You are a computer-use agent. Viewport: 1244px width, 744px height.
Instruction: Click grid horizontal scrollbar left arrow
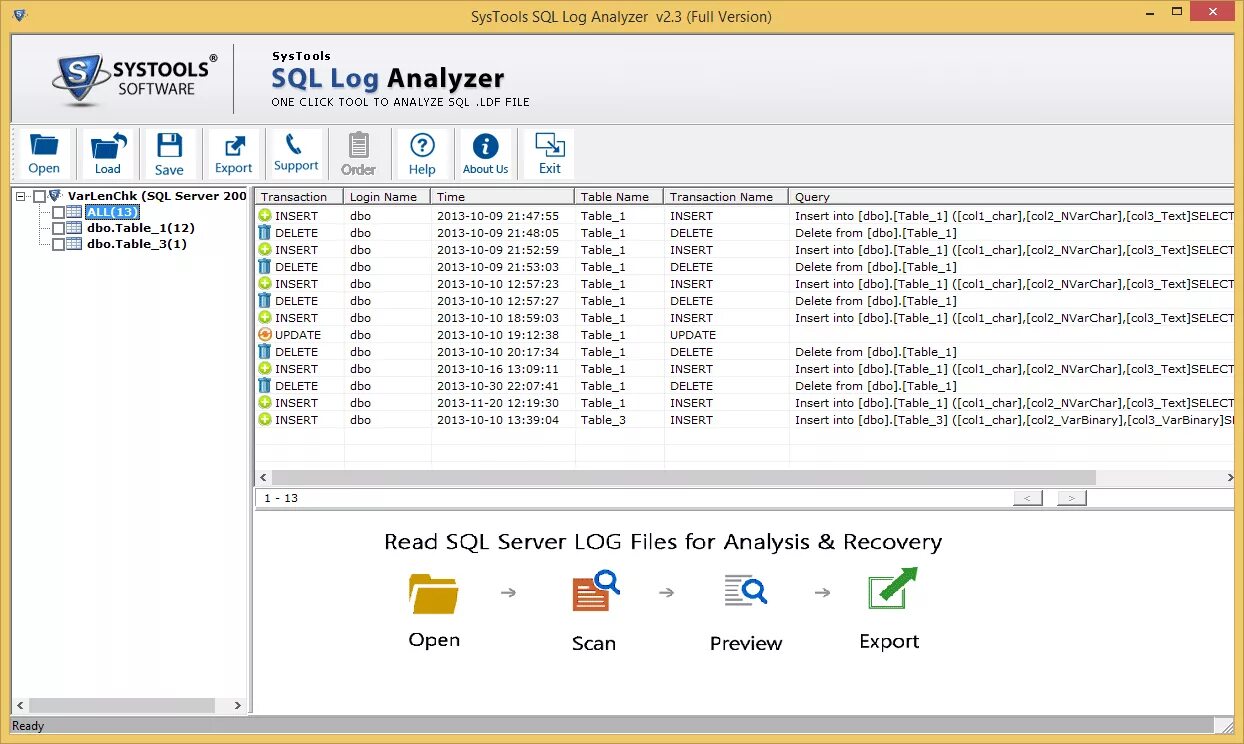pos(264,478)
